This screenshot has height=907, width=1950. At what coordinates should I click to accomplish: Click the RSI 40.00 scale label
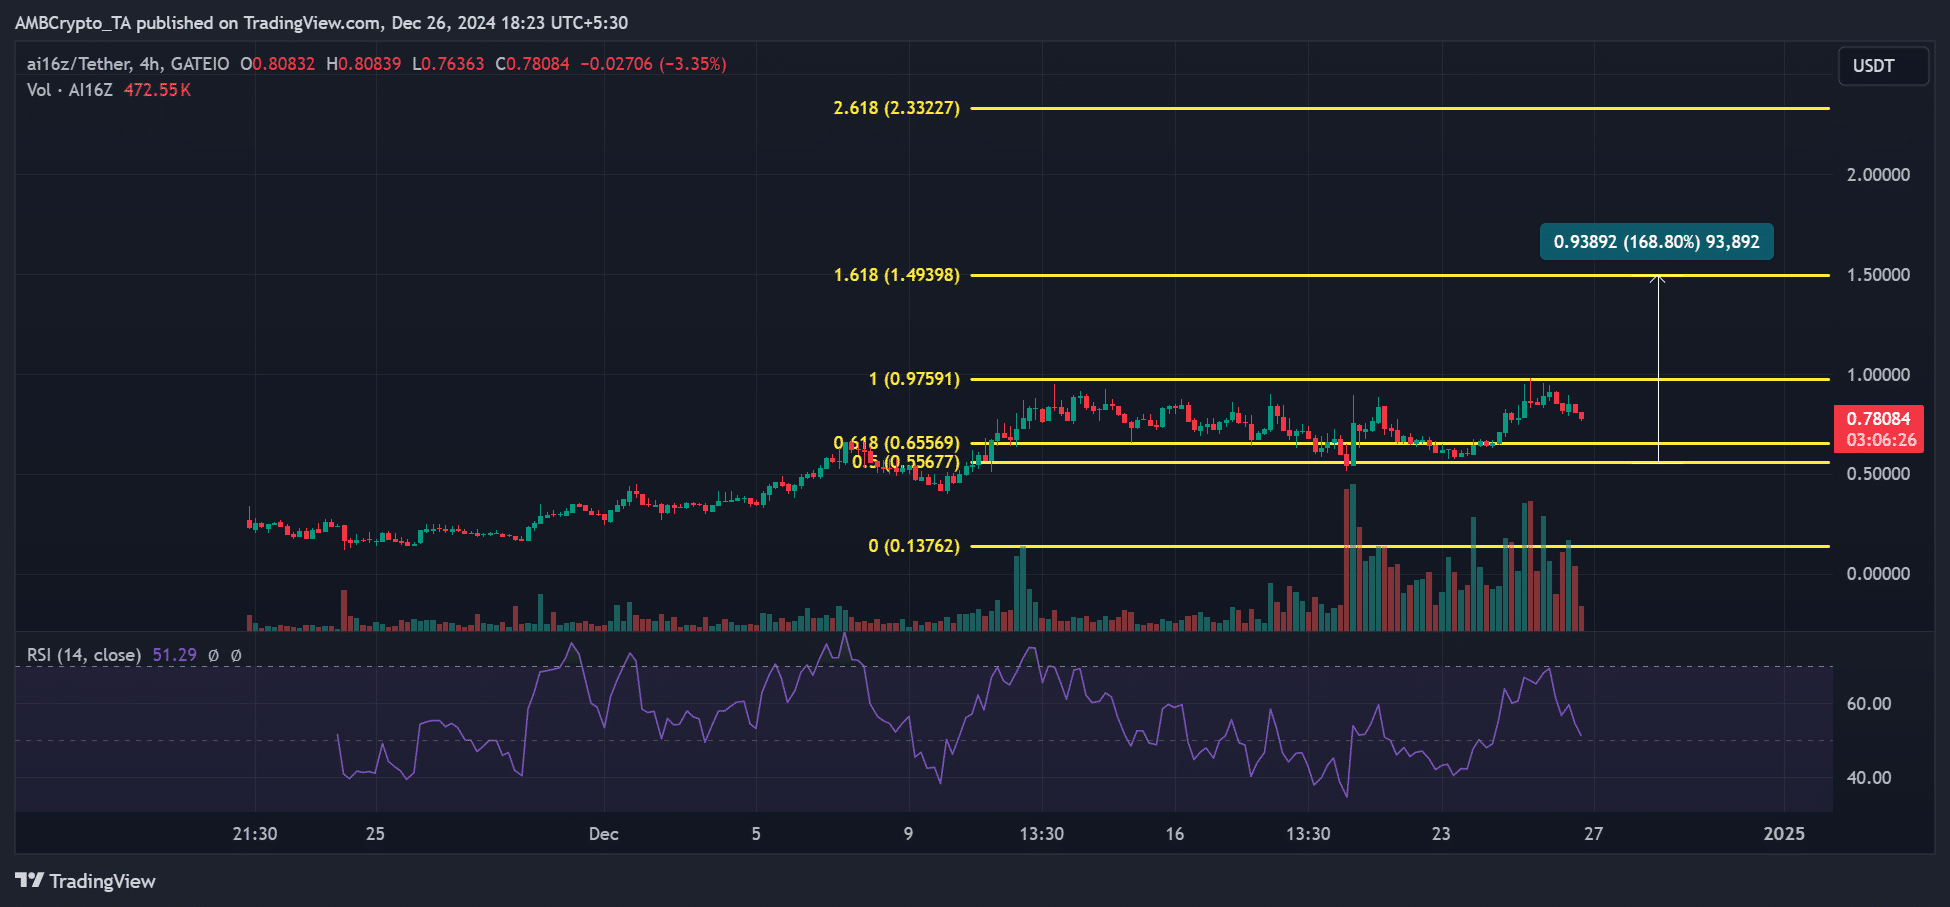pos(1869,778)
